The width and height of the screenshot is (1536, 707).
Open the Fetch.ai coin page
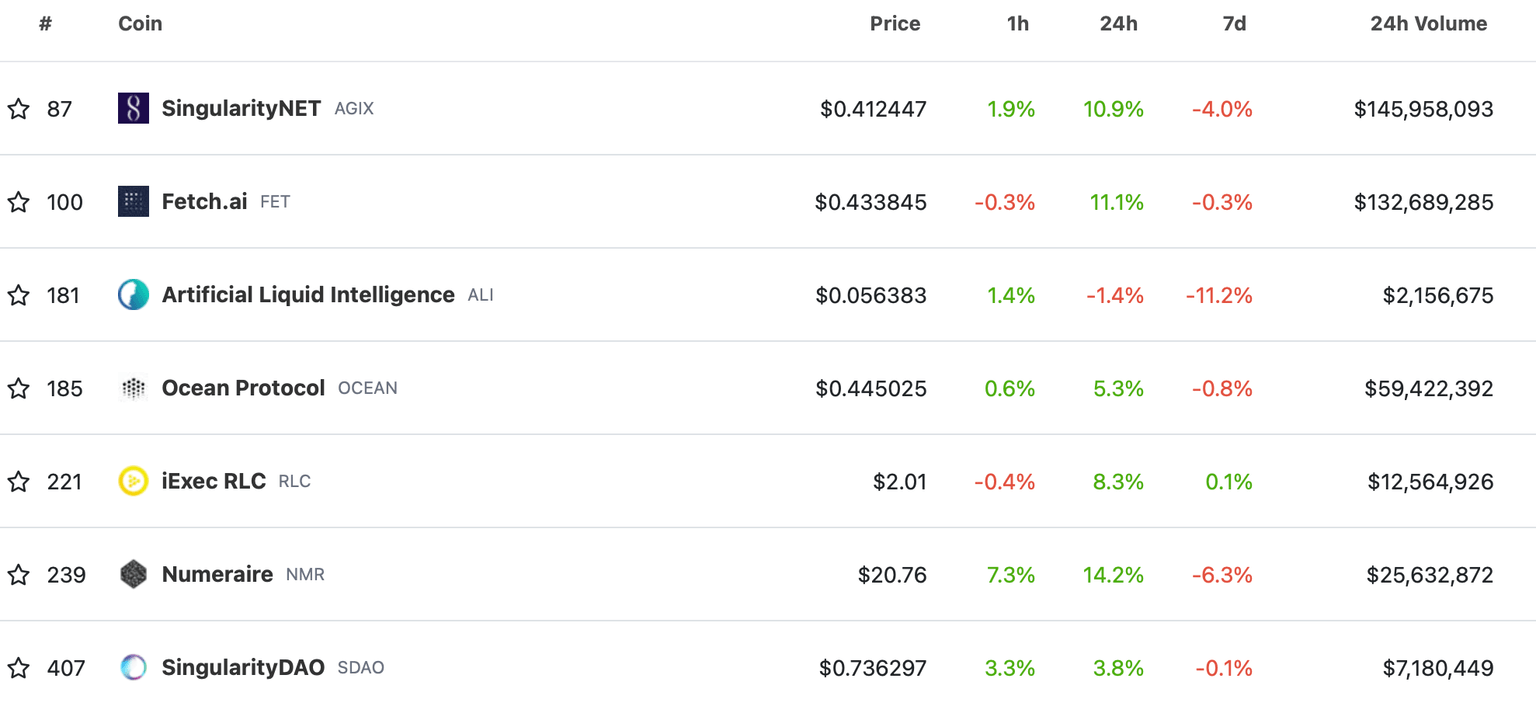pyautogui.click(x=204, y=201)
